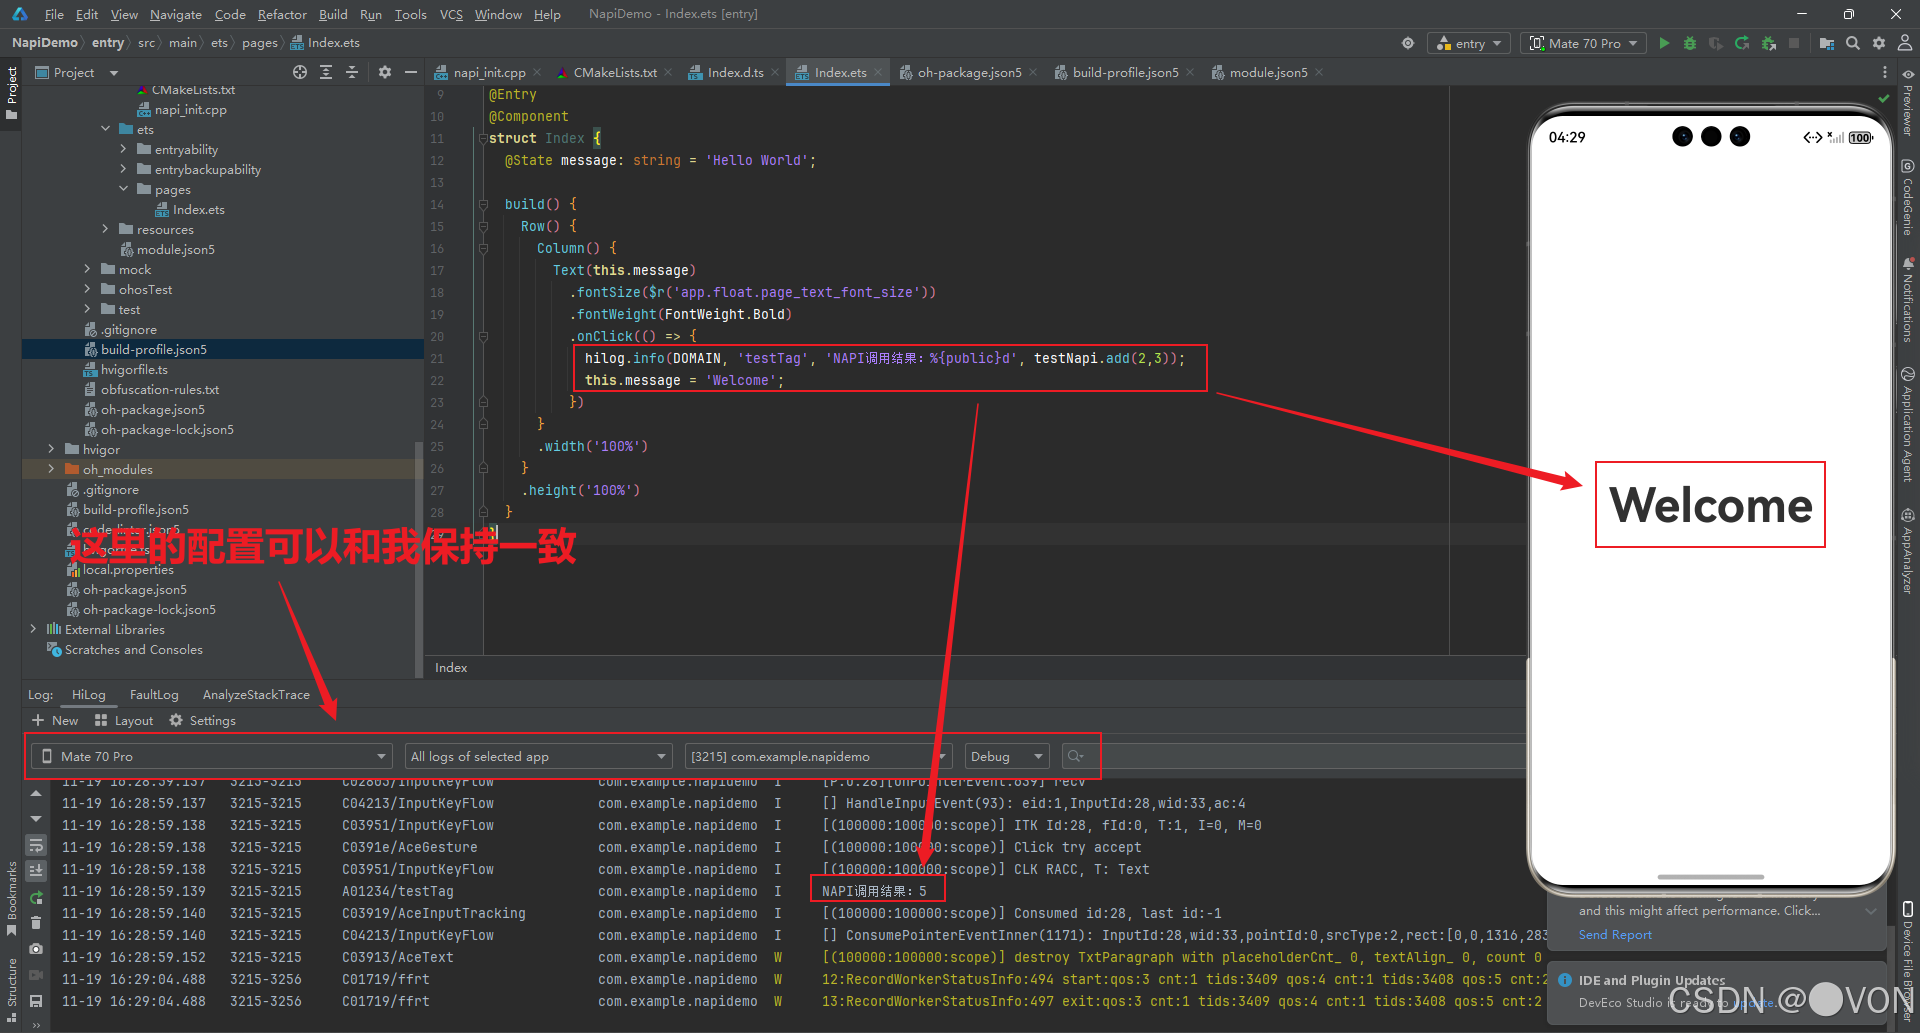
Task: Move down in log with down arrow
Action: point(36,819)
